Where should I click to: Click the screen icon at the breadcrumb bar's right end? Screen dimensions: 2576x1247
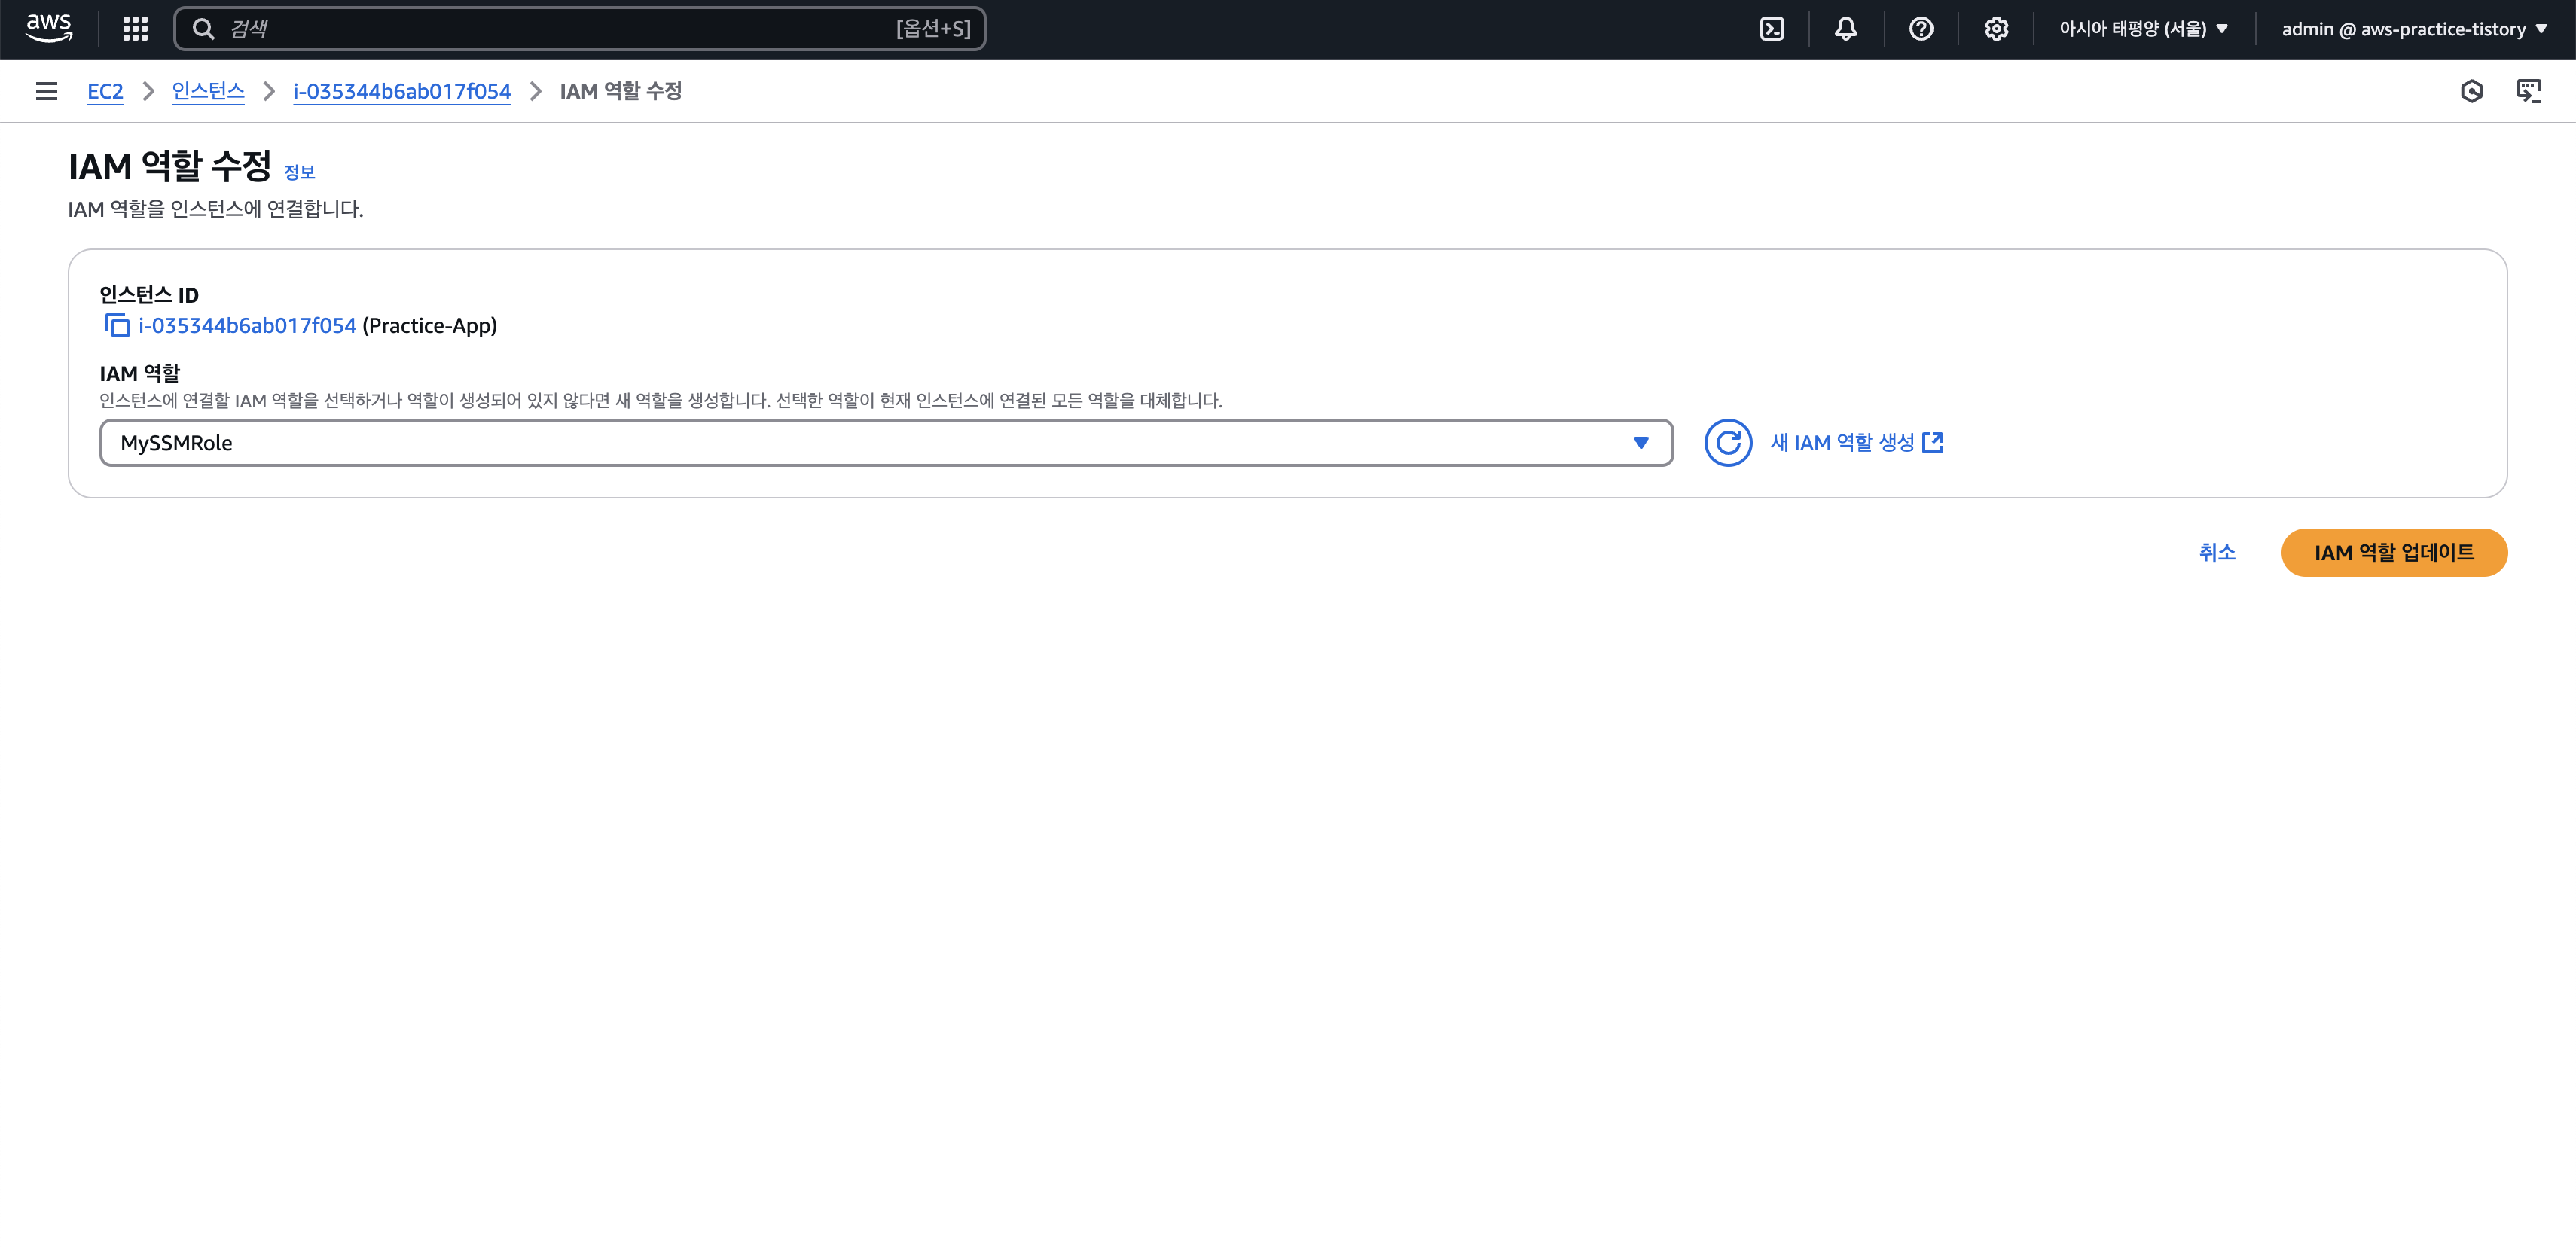tap(2528, 91)
